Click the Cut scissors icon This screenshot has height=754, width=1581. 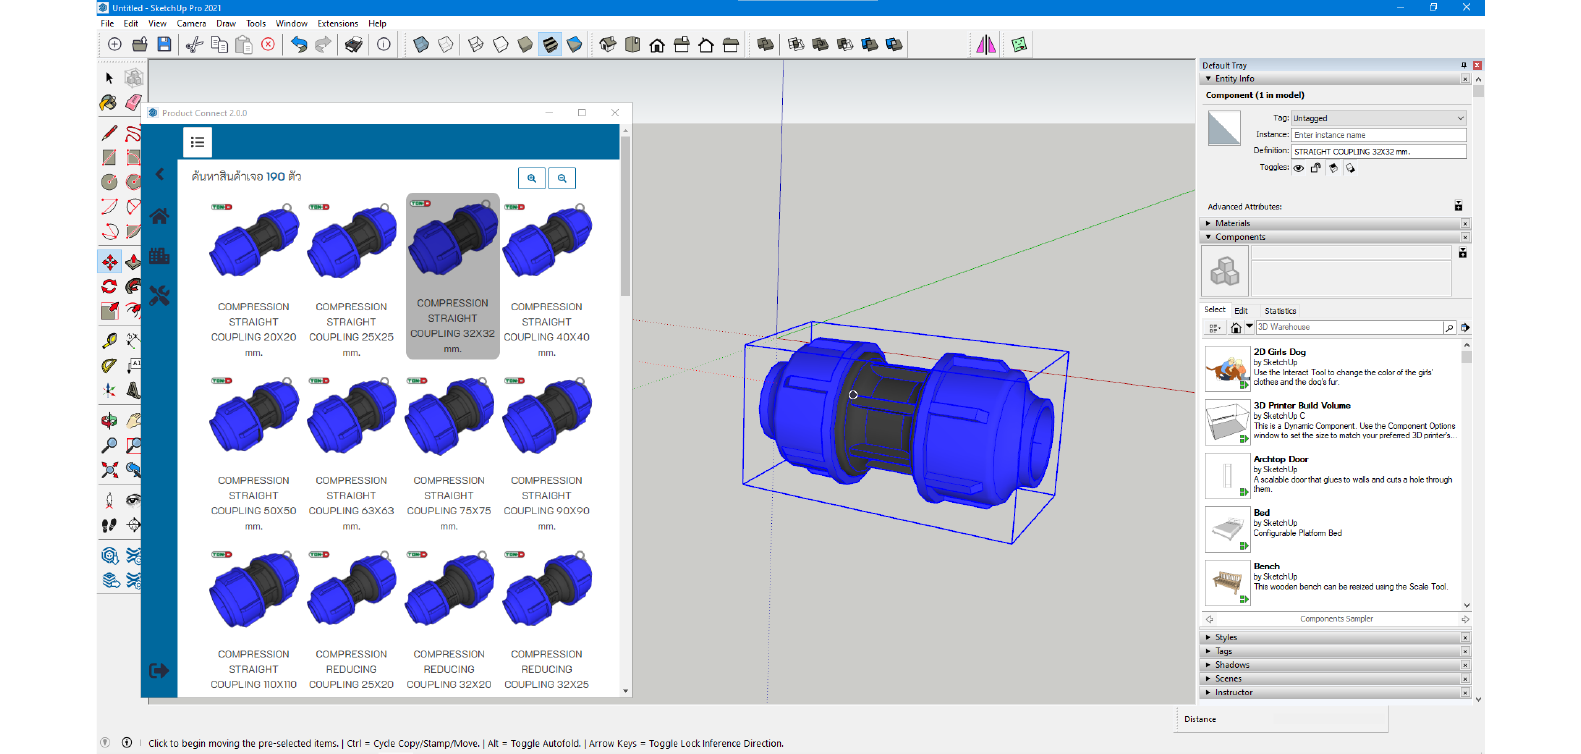click(195, 44)
